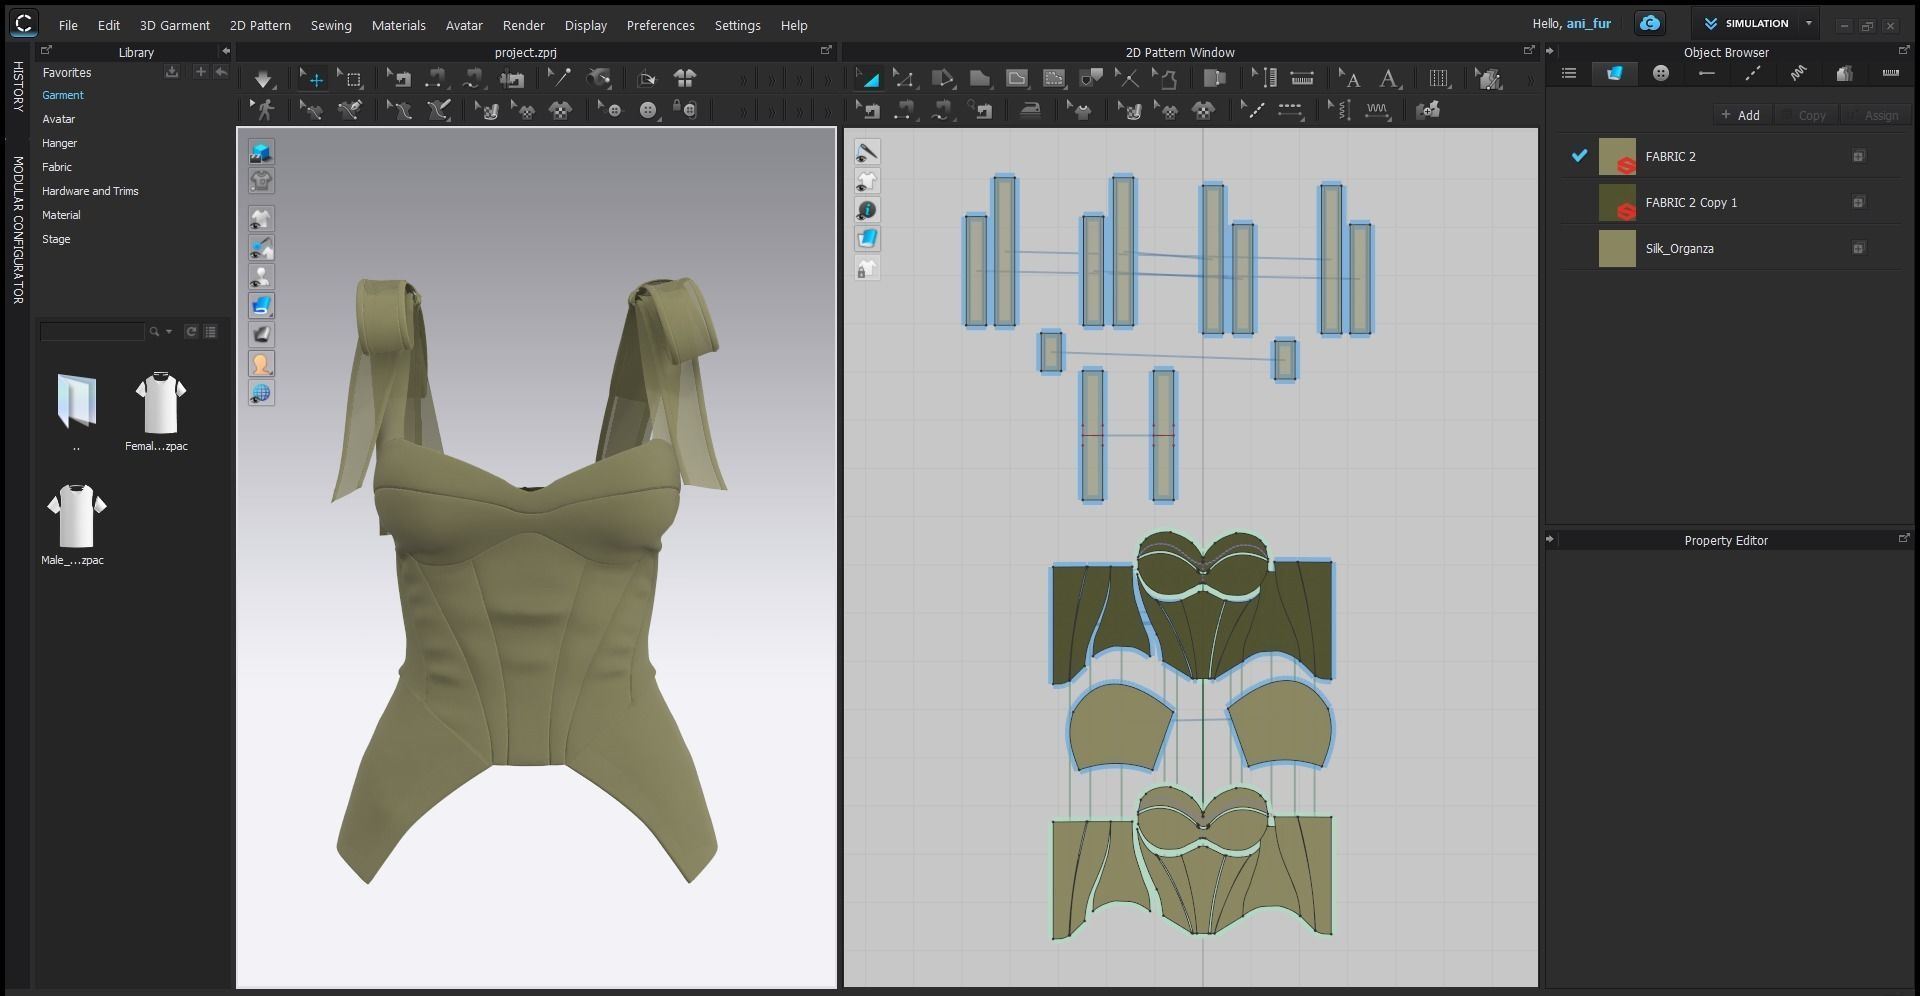Open the SIMULATION dropdown arrow
The height and width of the screenshot is (996, 1920).
pyautogui.click(x=1809, y=23)
